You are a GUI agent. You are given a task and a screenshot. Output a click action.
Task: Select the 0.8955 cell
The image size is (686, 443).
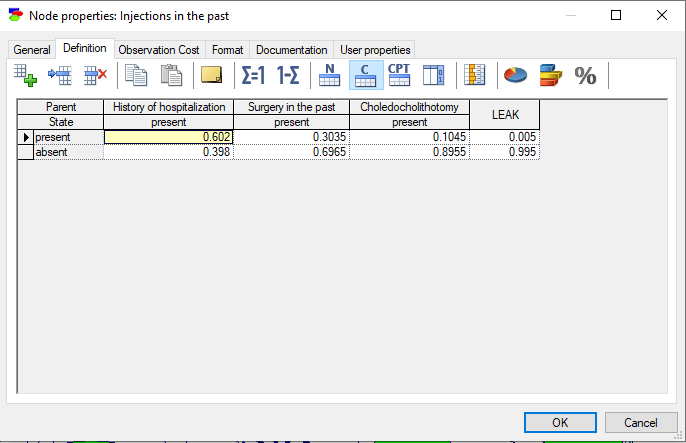410,152
